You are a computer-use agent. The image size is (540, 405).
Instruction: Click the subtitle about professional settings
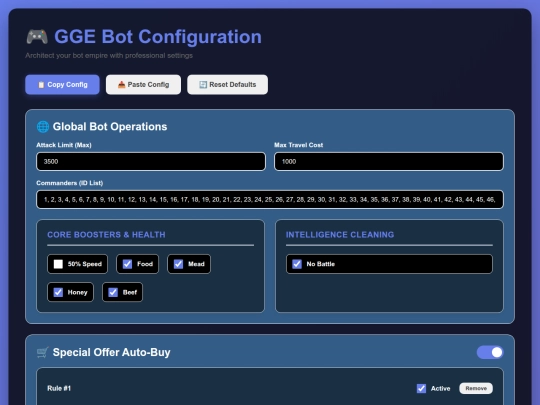tap(109, 55)
